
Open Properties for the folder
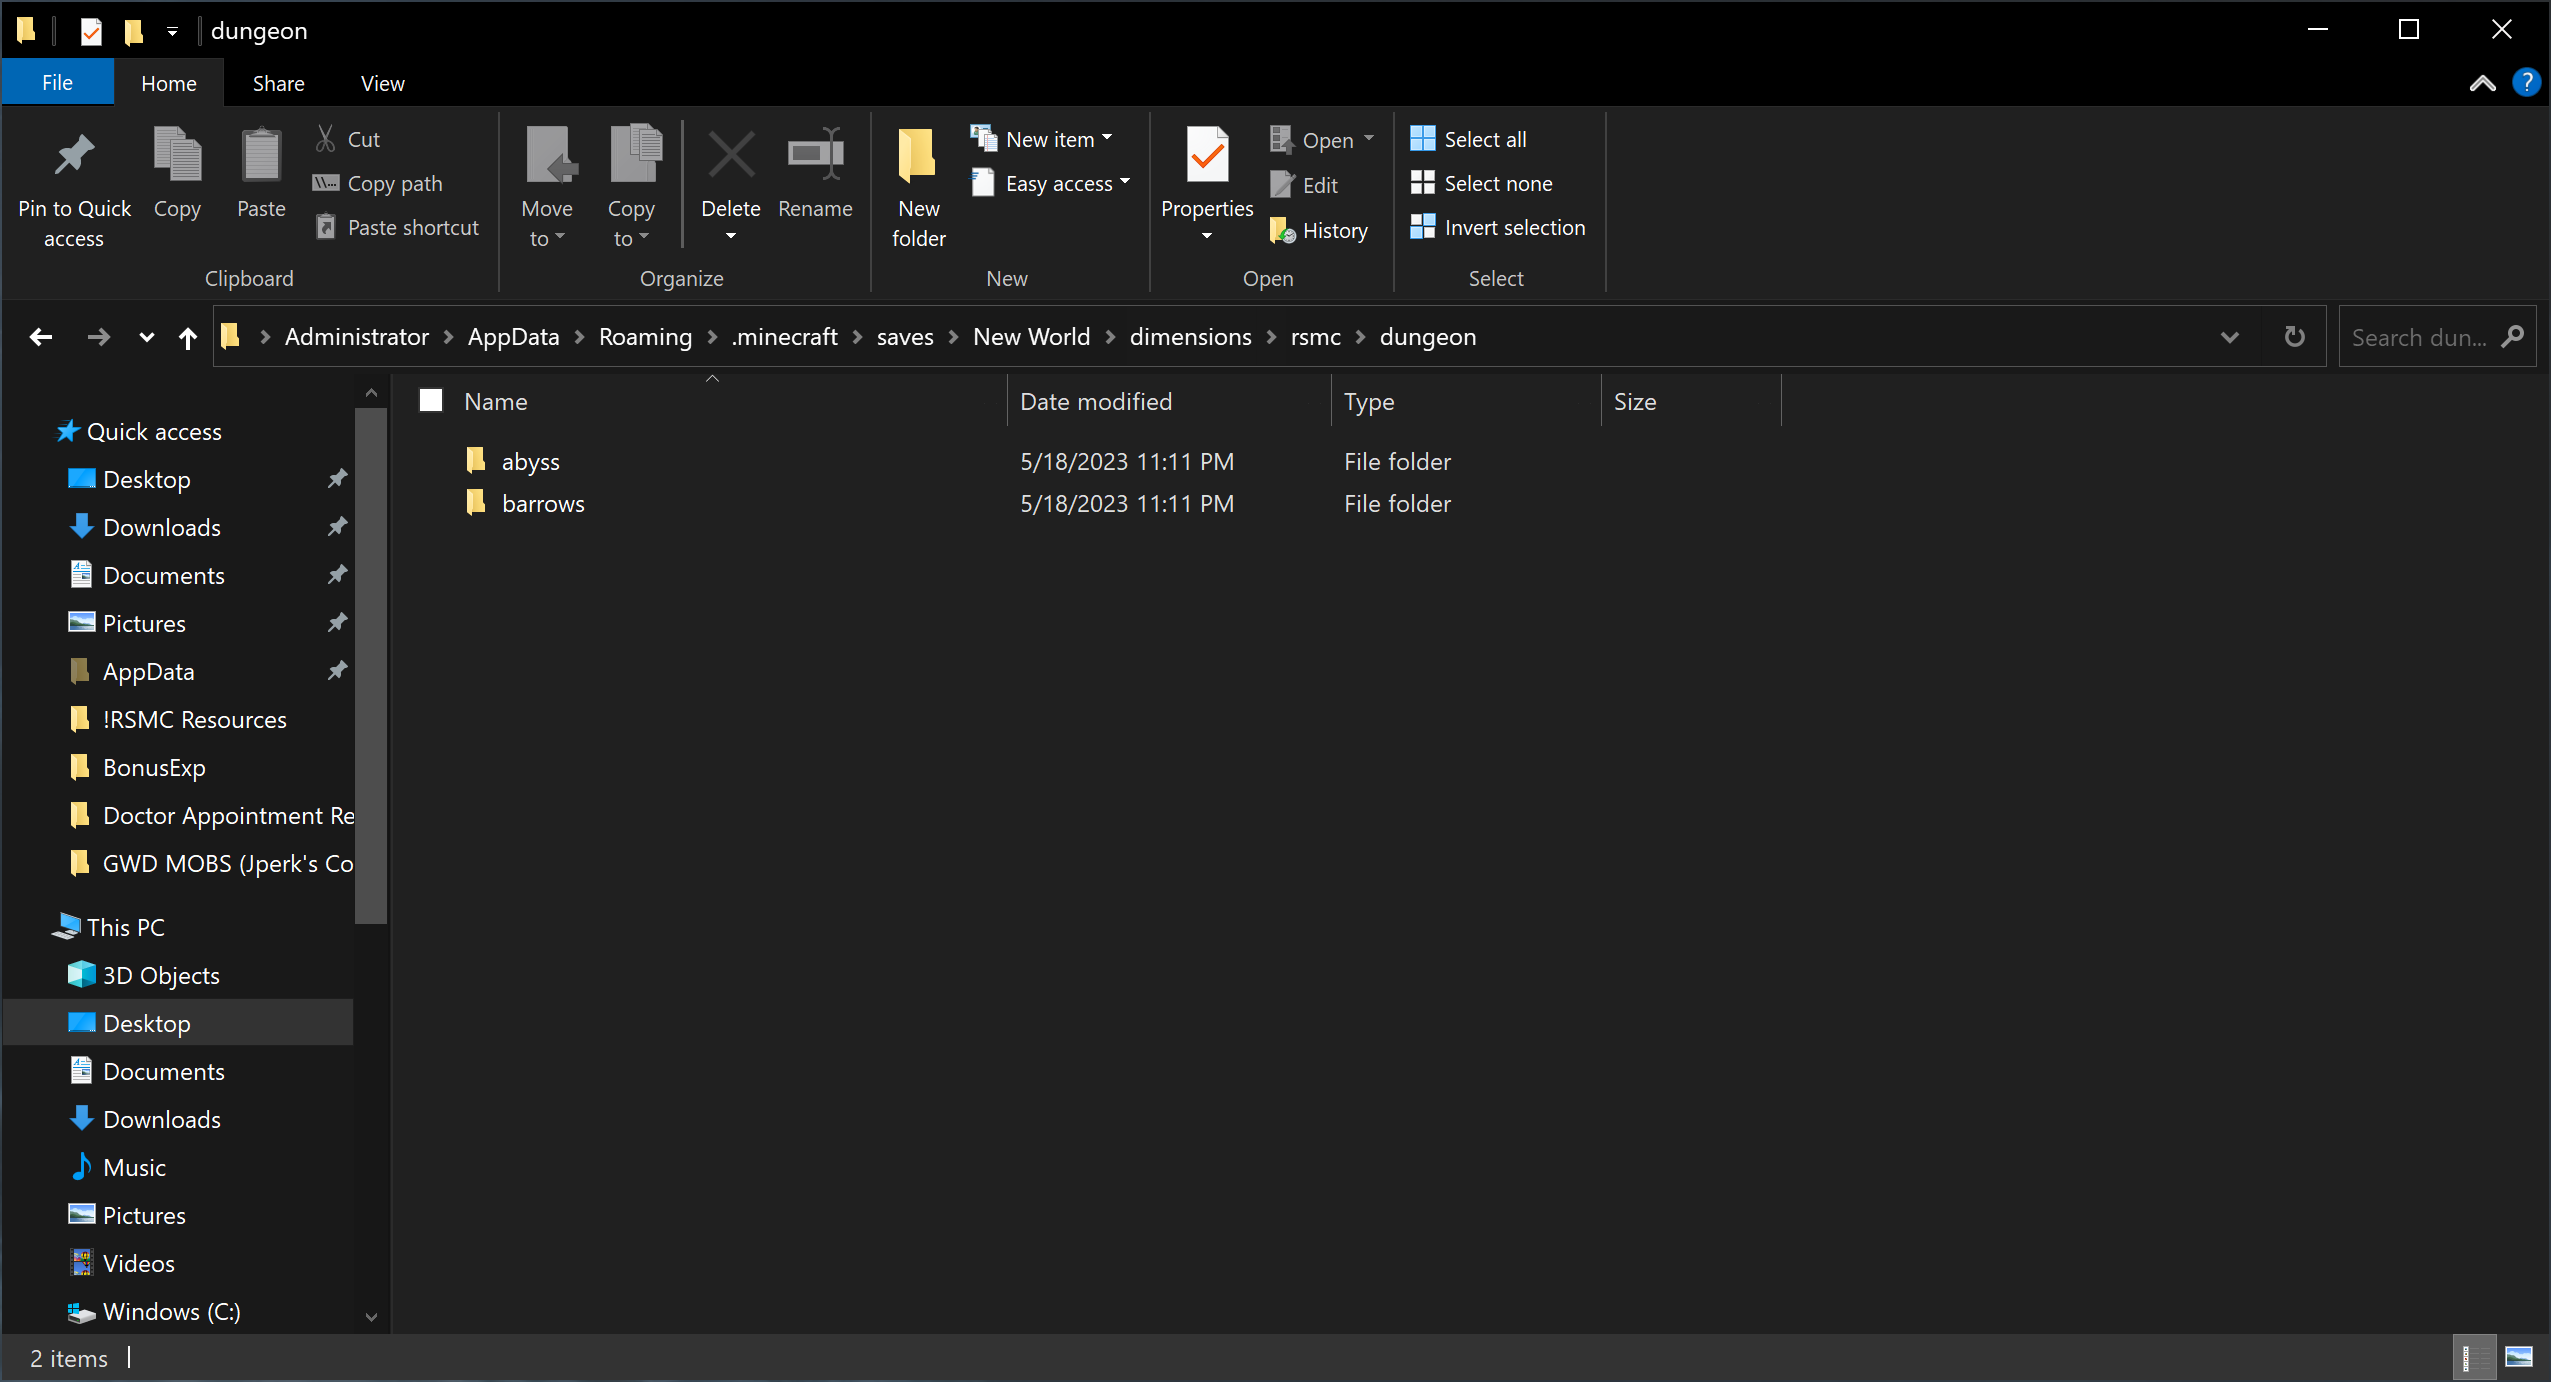coord(1205,185)
